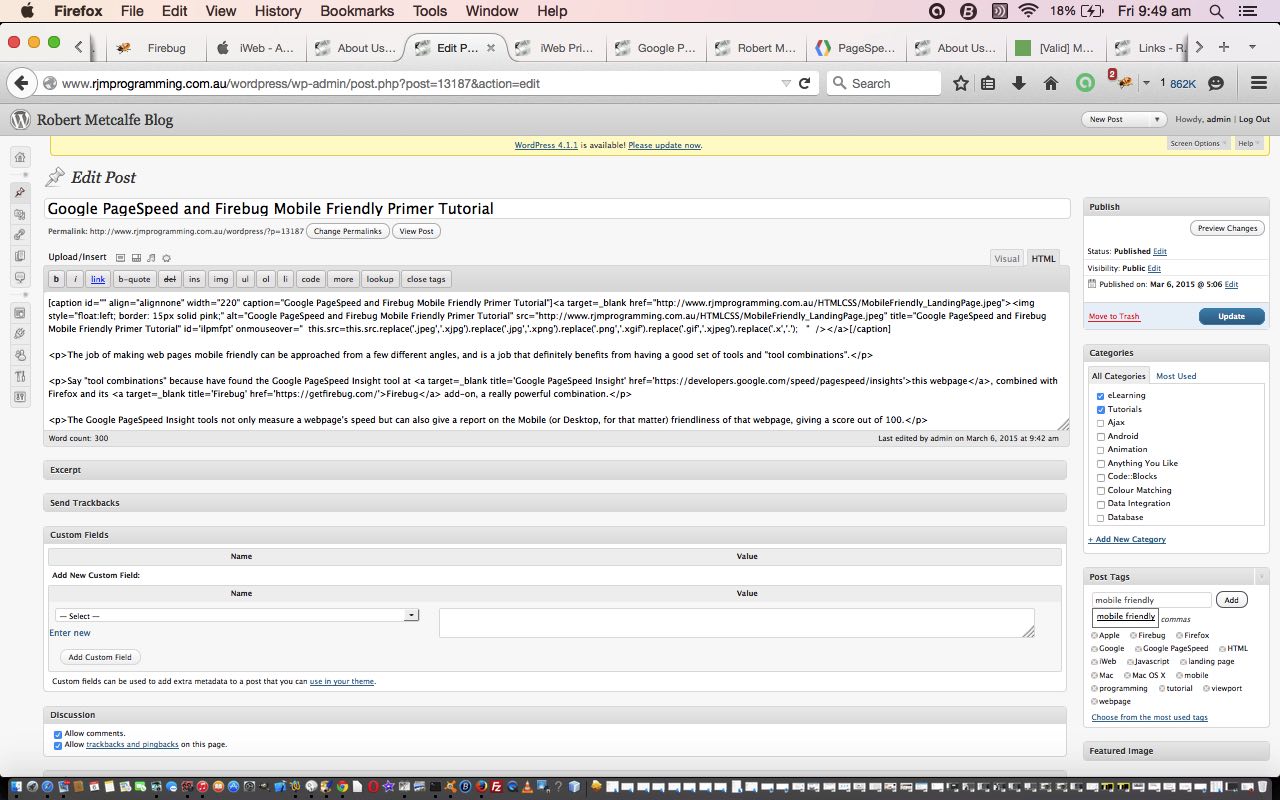
Task: Insert b-quote tag from editor toolbar
Action: pyautogui.click(x=134, y=279)
